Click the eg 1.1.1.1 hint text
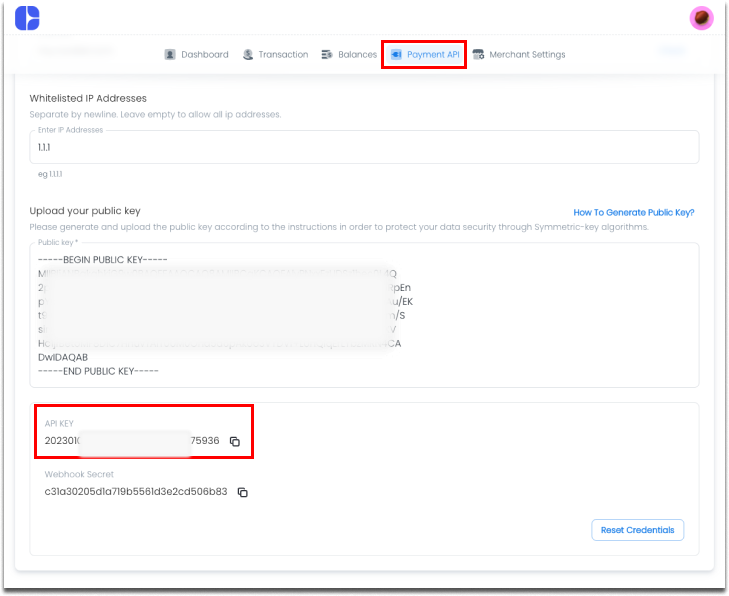This screenshot has width=729, height=596. pos(50,174)
